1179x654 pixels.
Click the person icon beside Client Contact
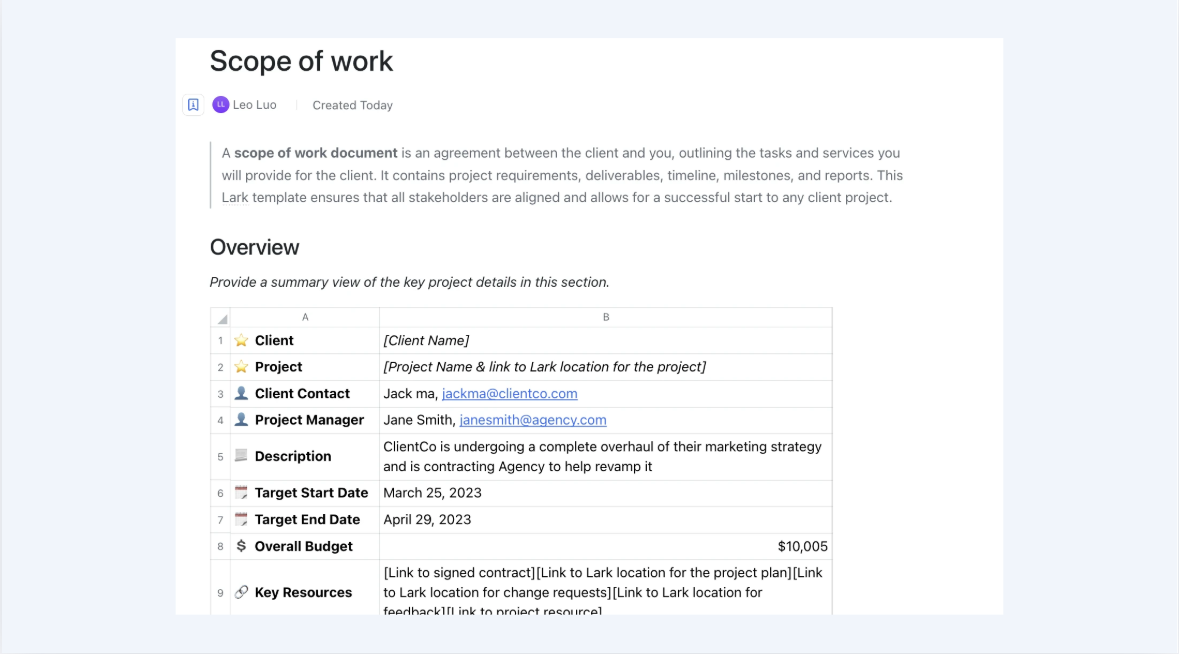click(241, 393)
